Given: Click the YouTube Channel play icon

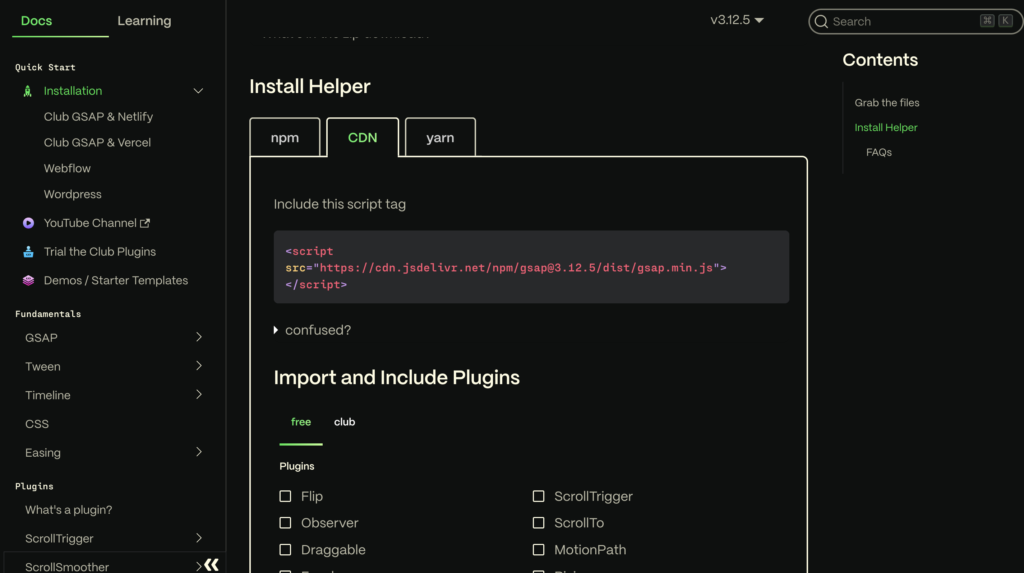Looking at the screenshot, I should 28,223.
